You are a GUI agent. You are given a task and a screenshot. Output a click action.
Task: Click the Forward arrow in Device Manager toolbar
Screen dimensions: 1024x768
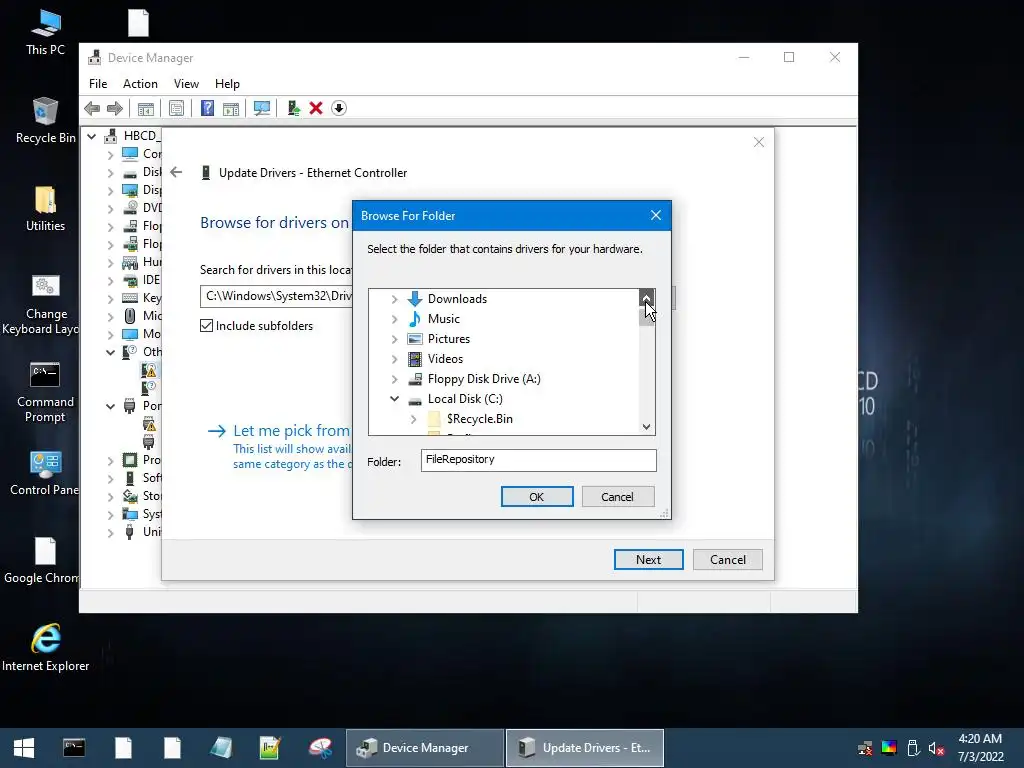pyautogui.click(x=115, y=108)
